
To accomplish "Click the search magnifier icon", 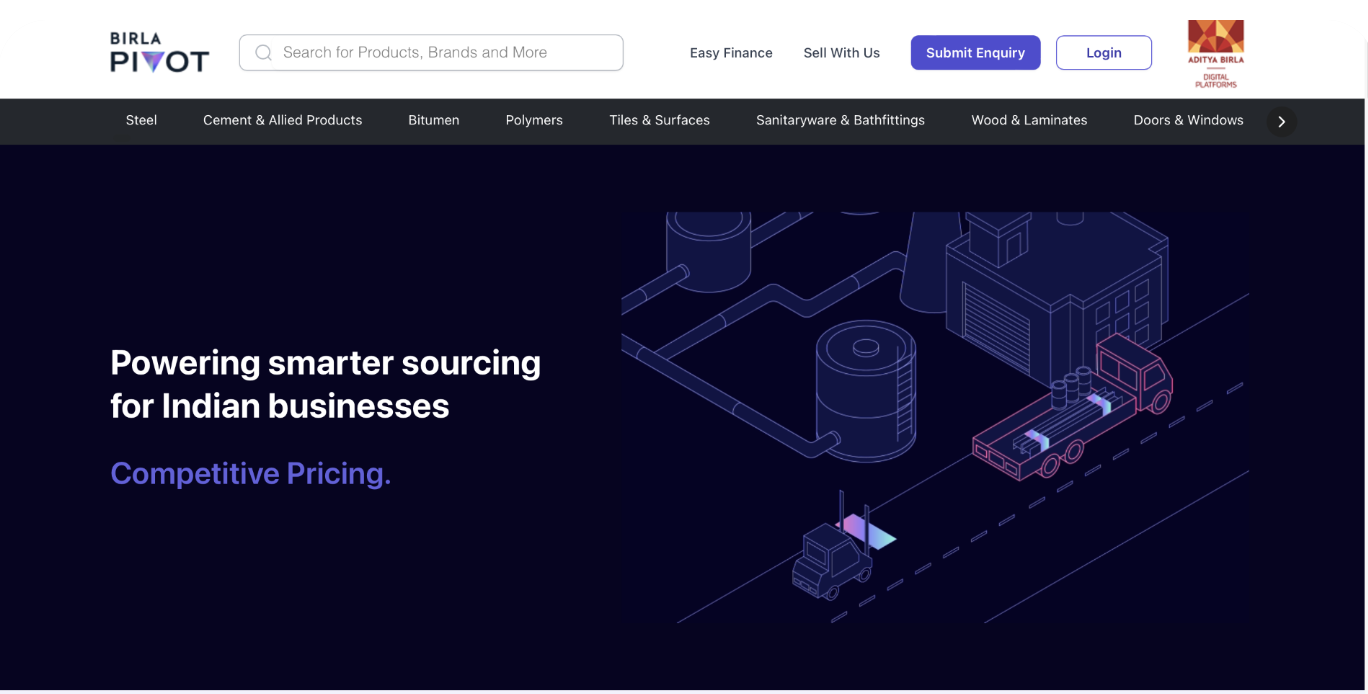I will 263,53.
